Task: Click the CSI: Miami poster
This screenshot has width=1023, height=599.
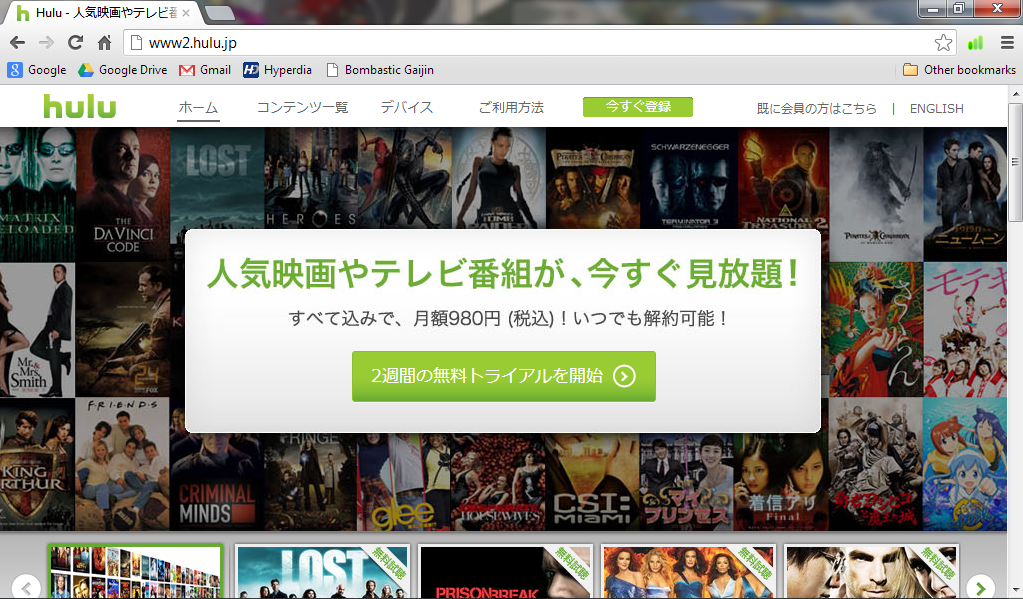Action: coord(592,482)
